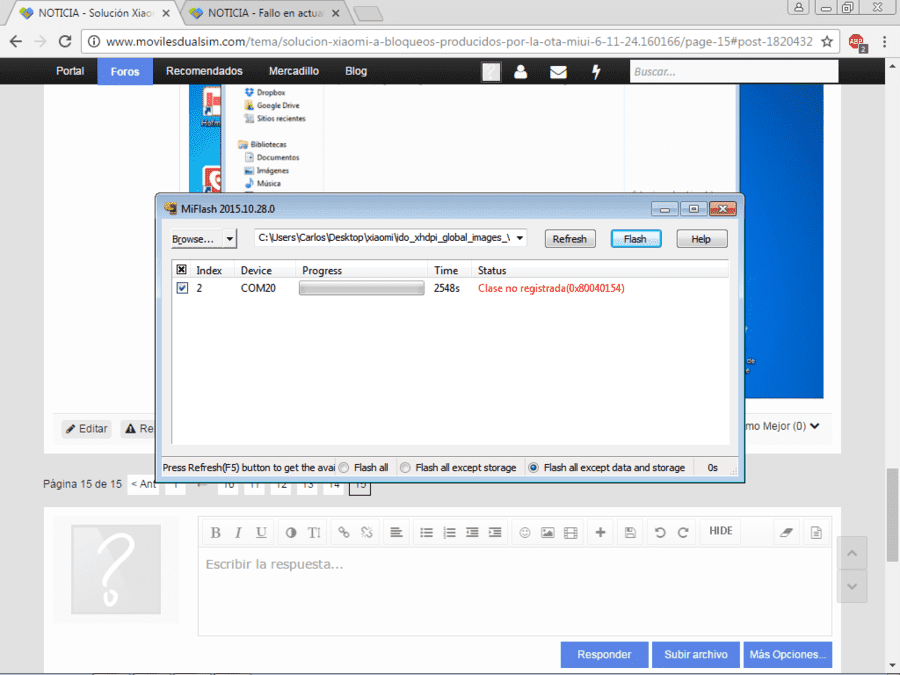Image resolution: width=900 pixels, height=675 pixels.
Task: Open the Portal menu item
Action: pos(70,71)
